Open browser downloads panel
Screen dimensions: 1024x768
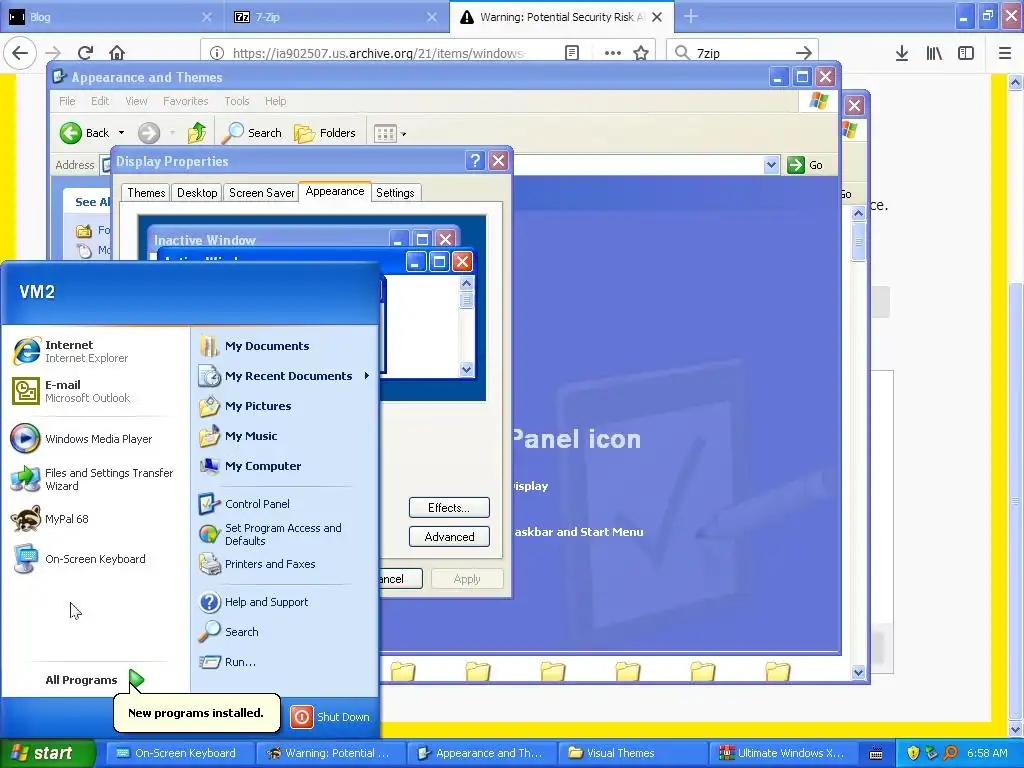902,53
